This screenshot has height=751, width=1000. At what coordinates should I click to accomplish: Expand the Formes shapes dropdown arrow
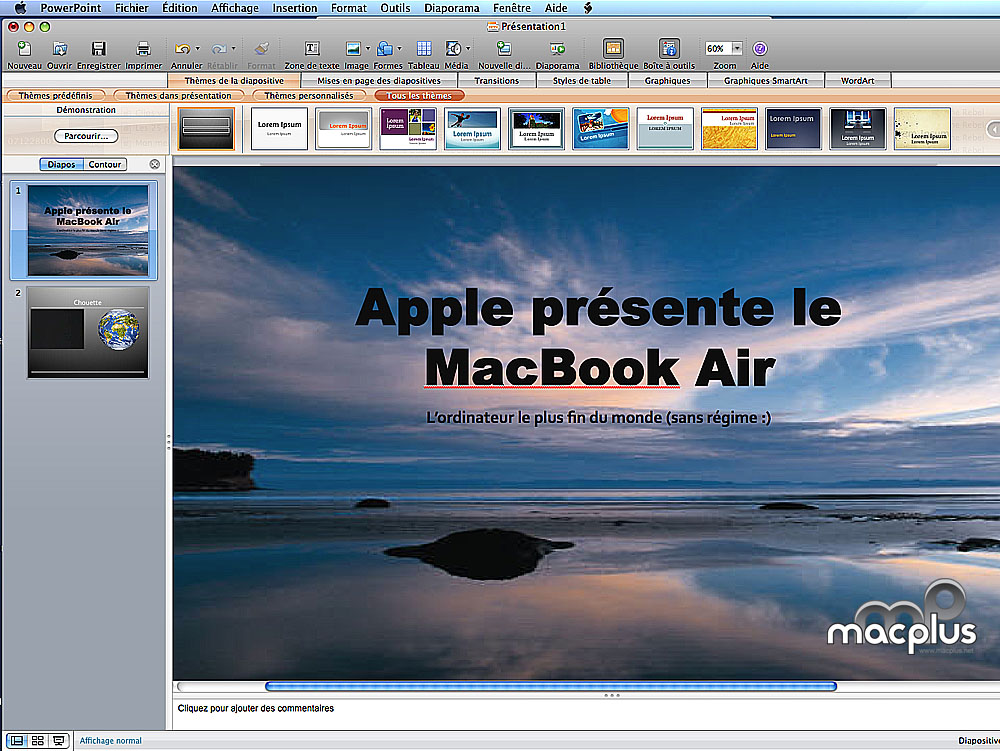[x=399, y=48]
